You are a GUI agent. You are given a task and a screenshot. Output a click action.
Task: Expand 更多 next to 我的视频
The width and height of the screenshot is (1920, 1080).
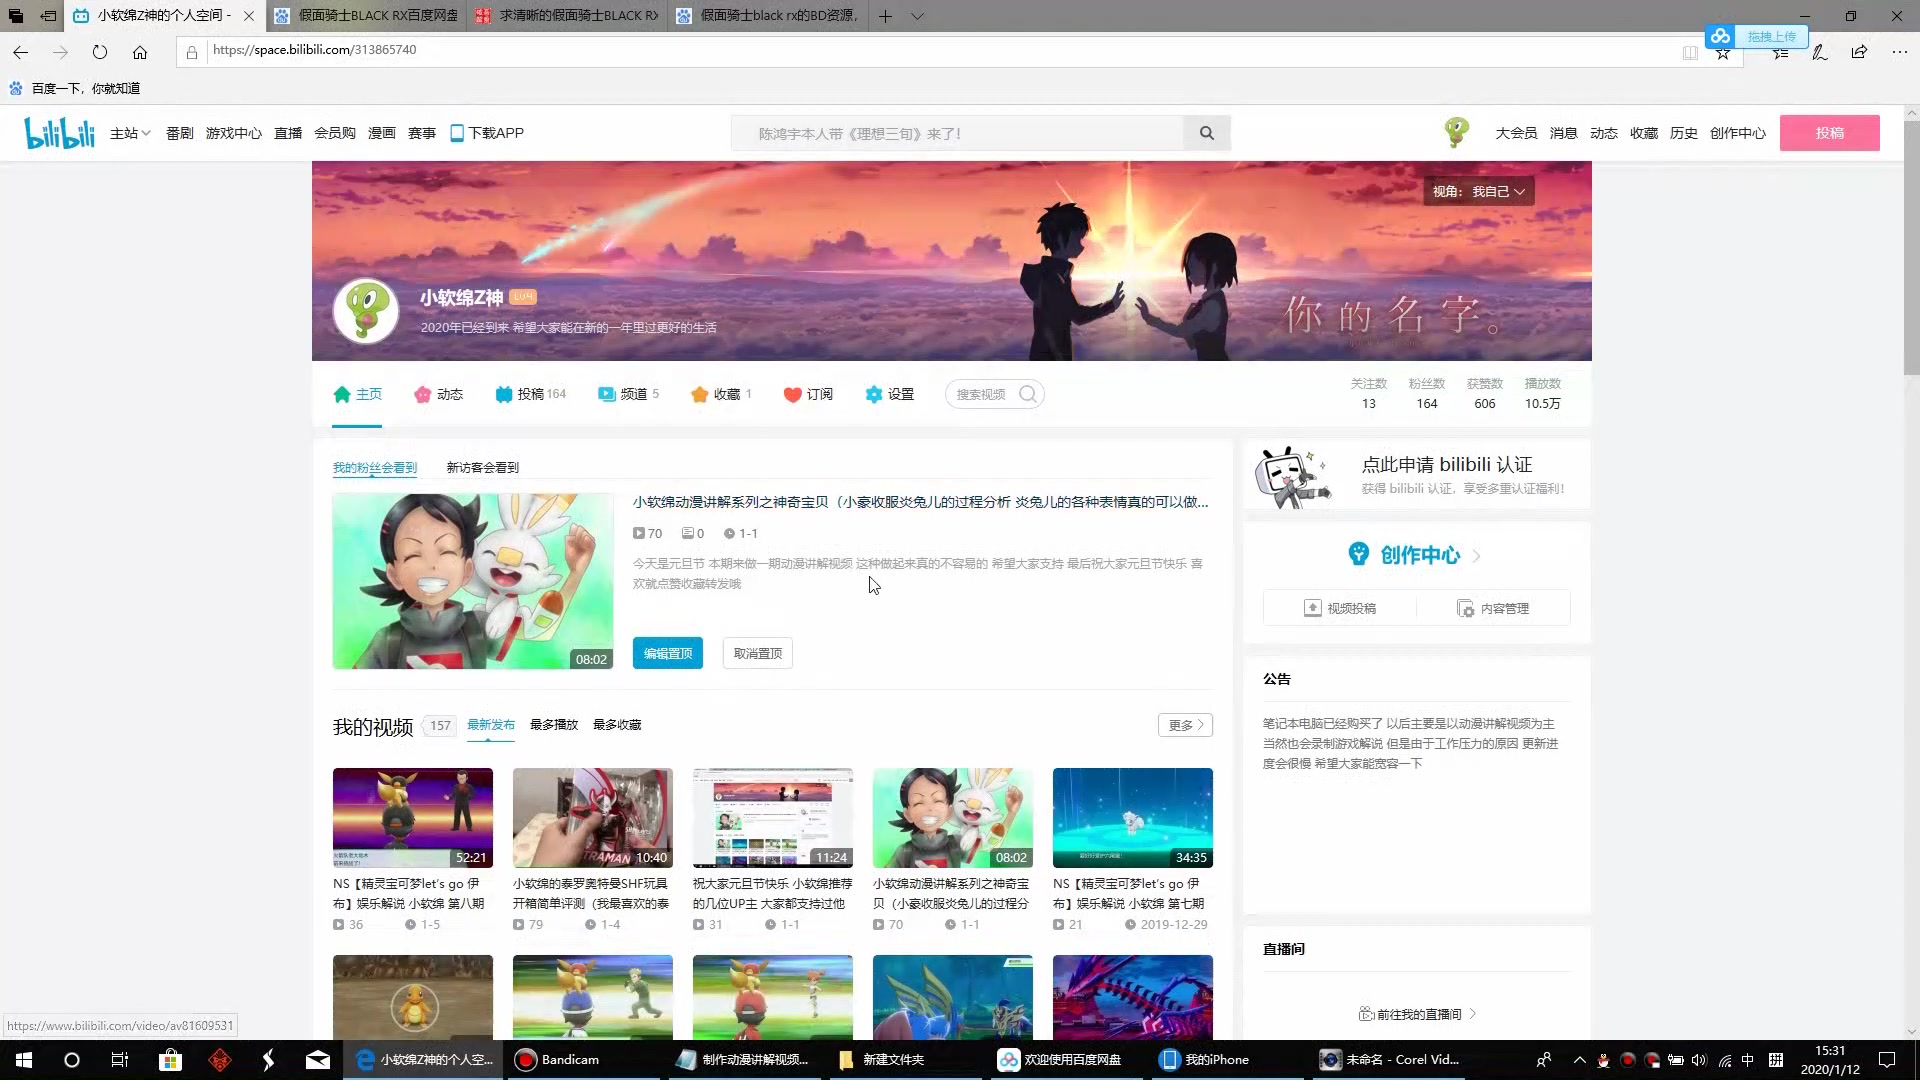point(1184,724)
